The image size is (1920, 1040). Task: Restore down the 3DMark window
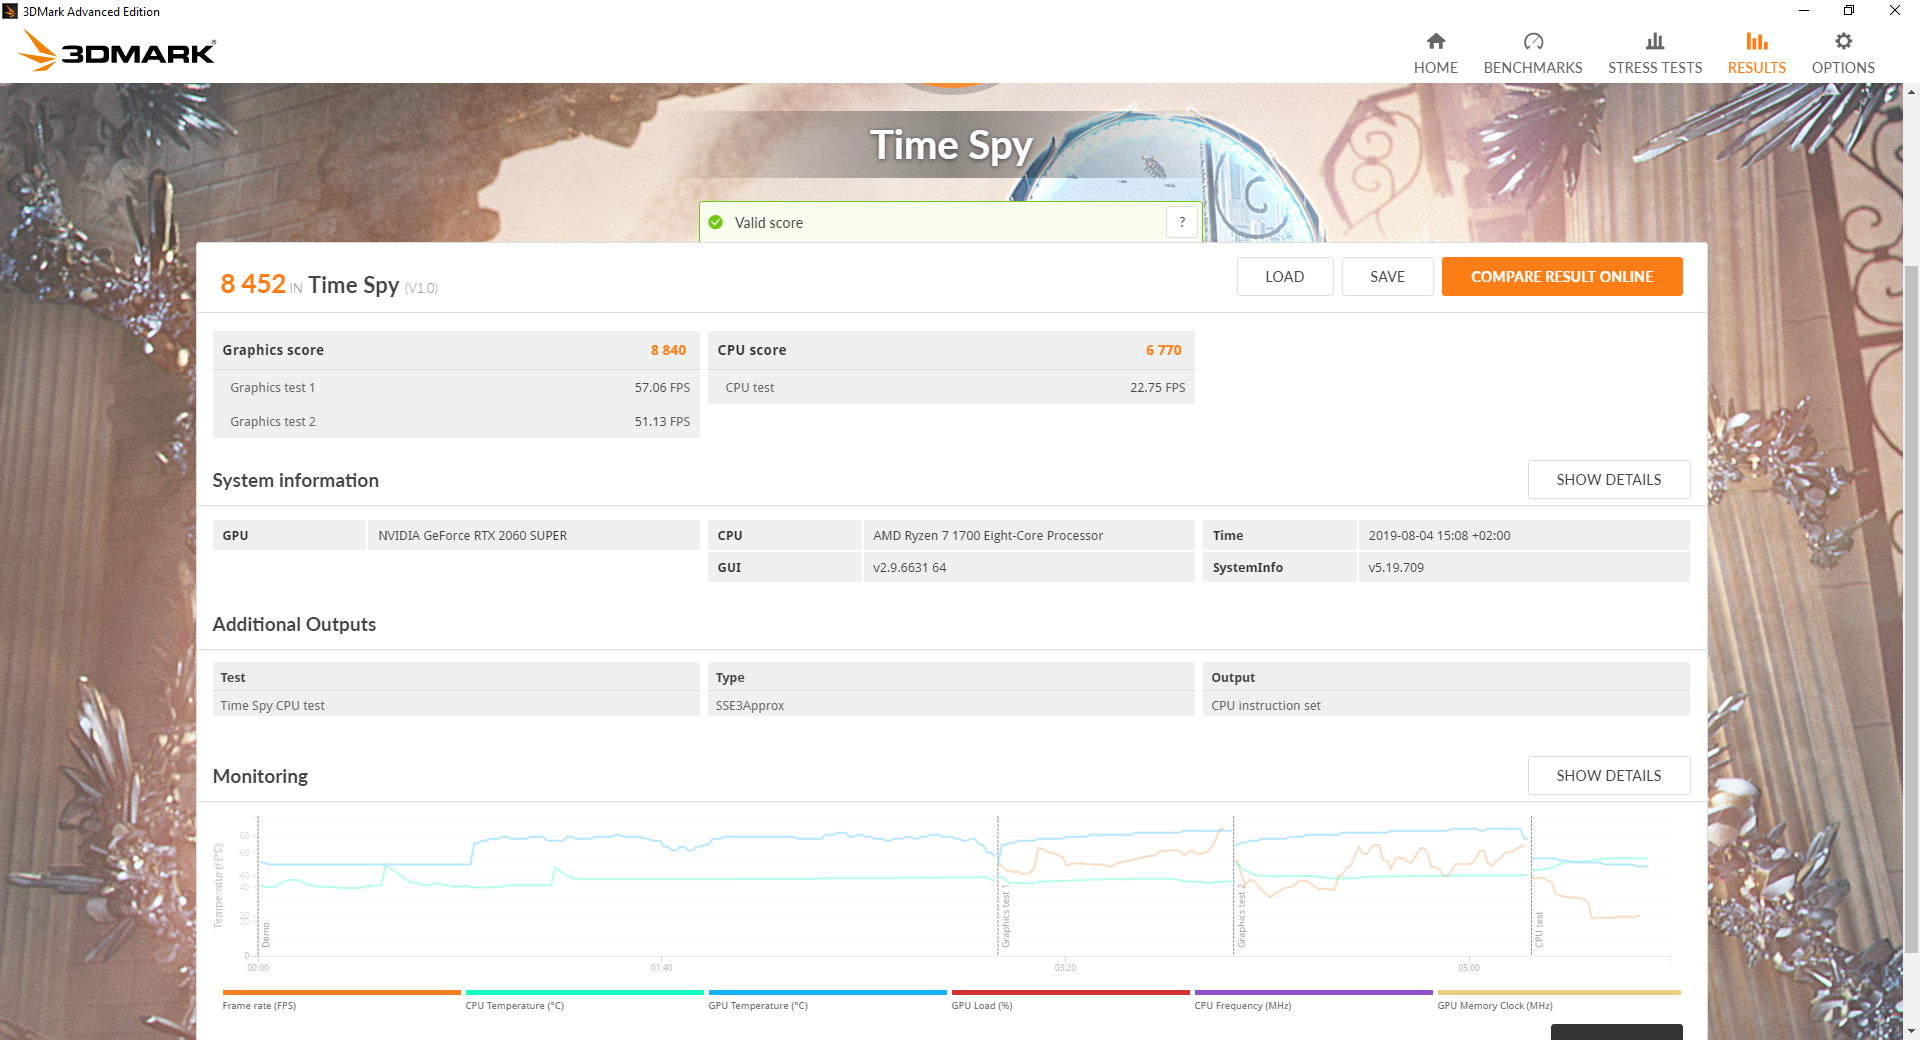tap(1849, 11)
